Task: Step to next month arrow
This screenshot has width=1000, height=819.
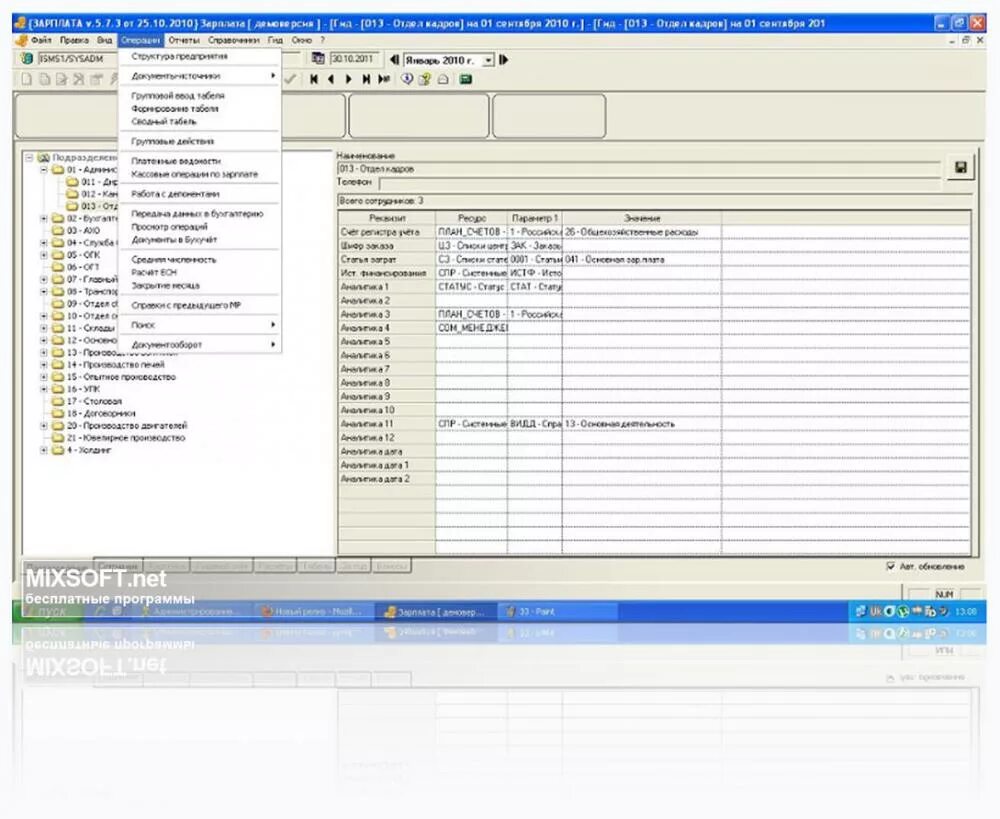Action: point(504,59)
